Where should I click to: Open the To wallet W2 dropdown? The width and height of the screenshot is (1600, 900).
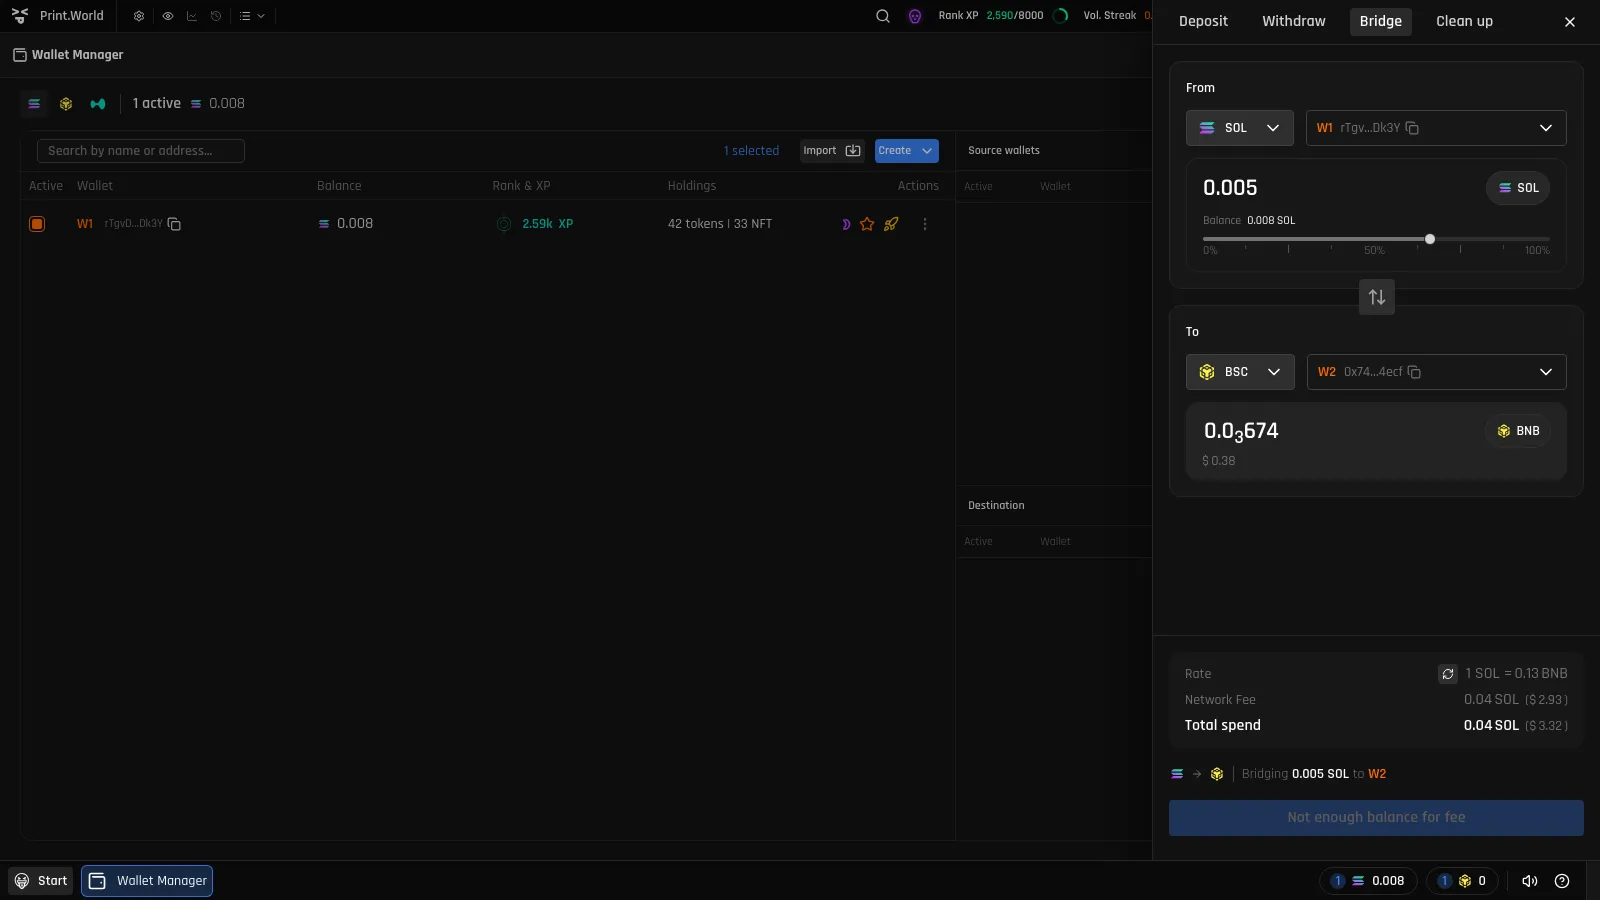pyautogui.click(x=1437, y=372)
